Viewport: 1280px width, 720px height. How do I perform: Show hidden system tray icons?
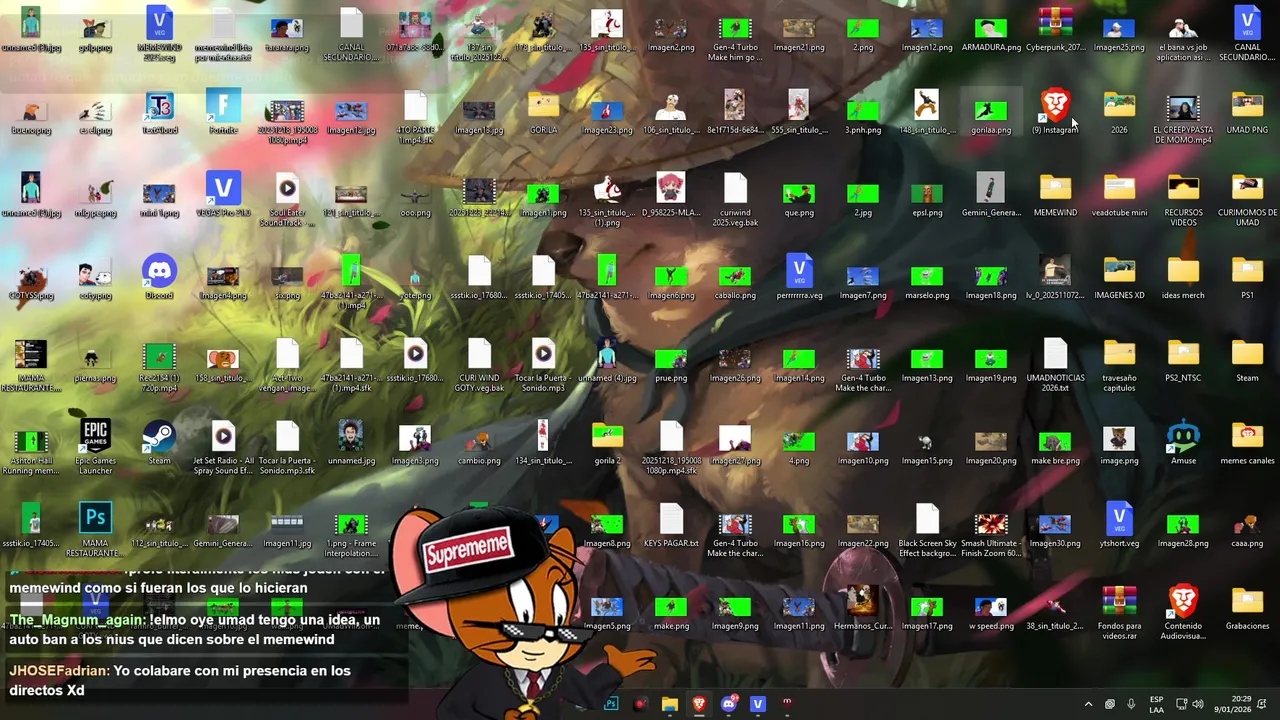pyautogui.click(x=1088, y=704)
